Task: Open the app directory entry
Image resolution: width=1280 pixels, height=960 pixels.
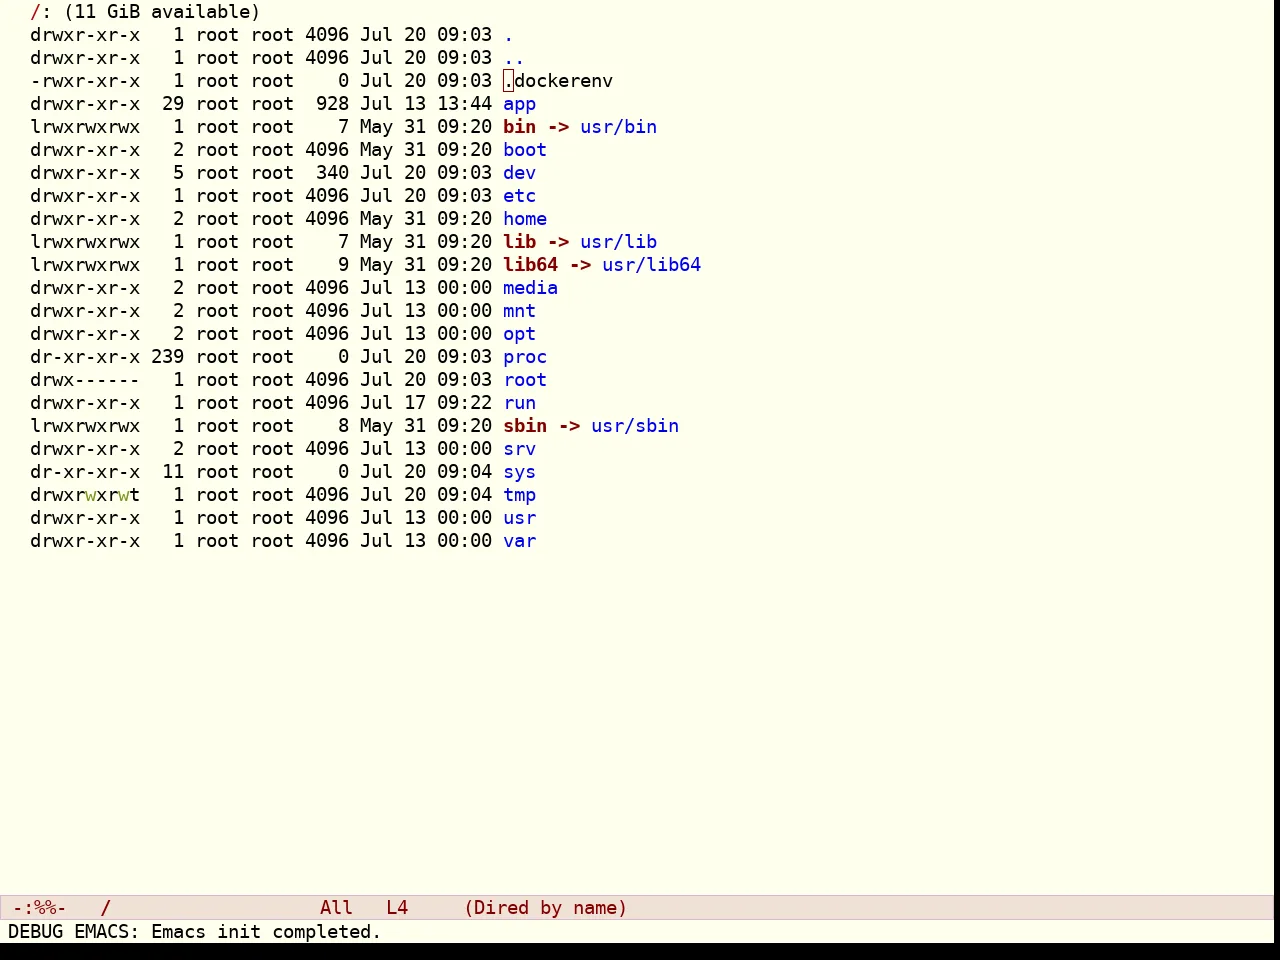Action: pyautogui.click(x=519, y=104)
